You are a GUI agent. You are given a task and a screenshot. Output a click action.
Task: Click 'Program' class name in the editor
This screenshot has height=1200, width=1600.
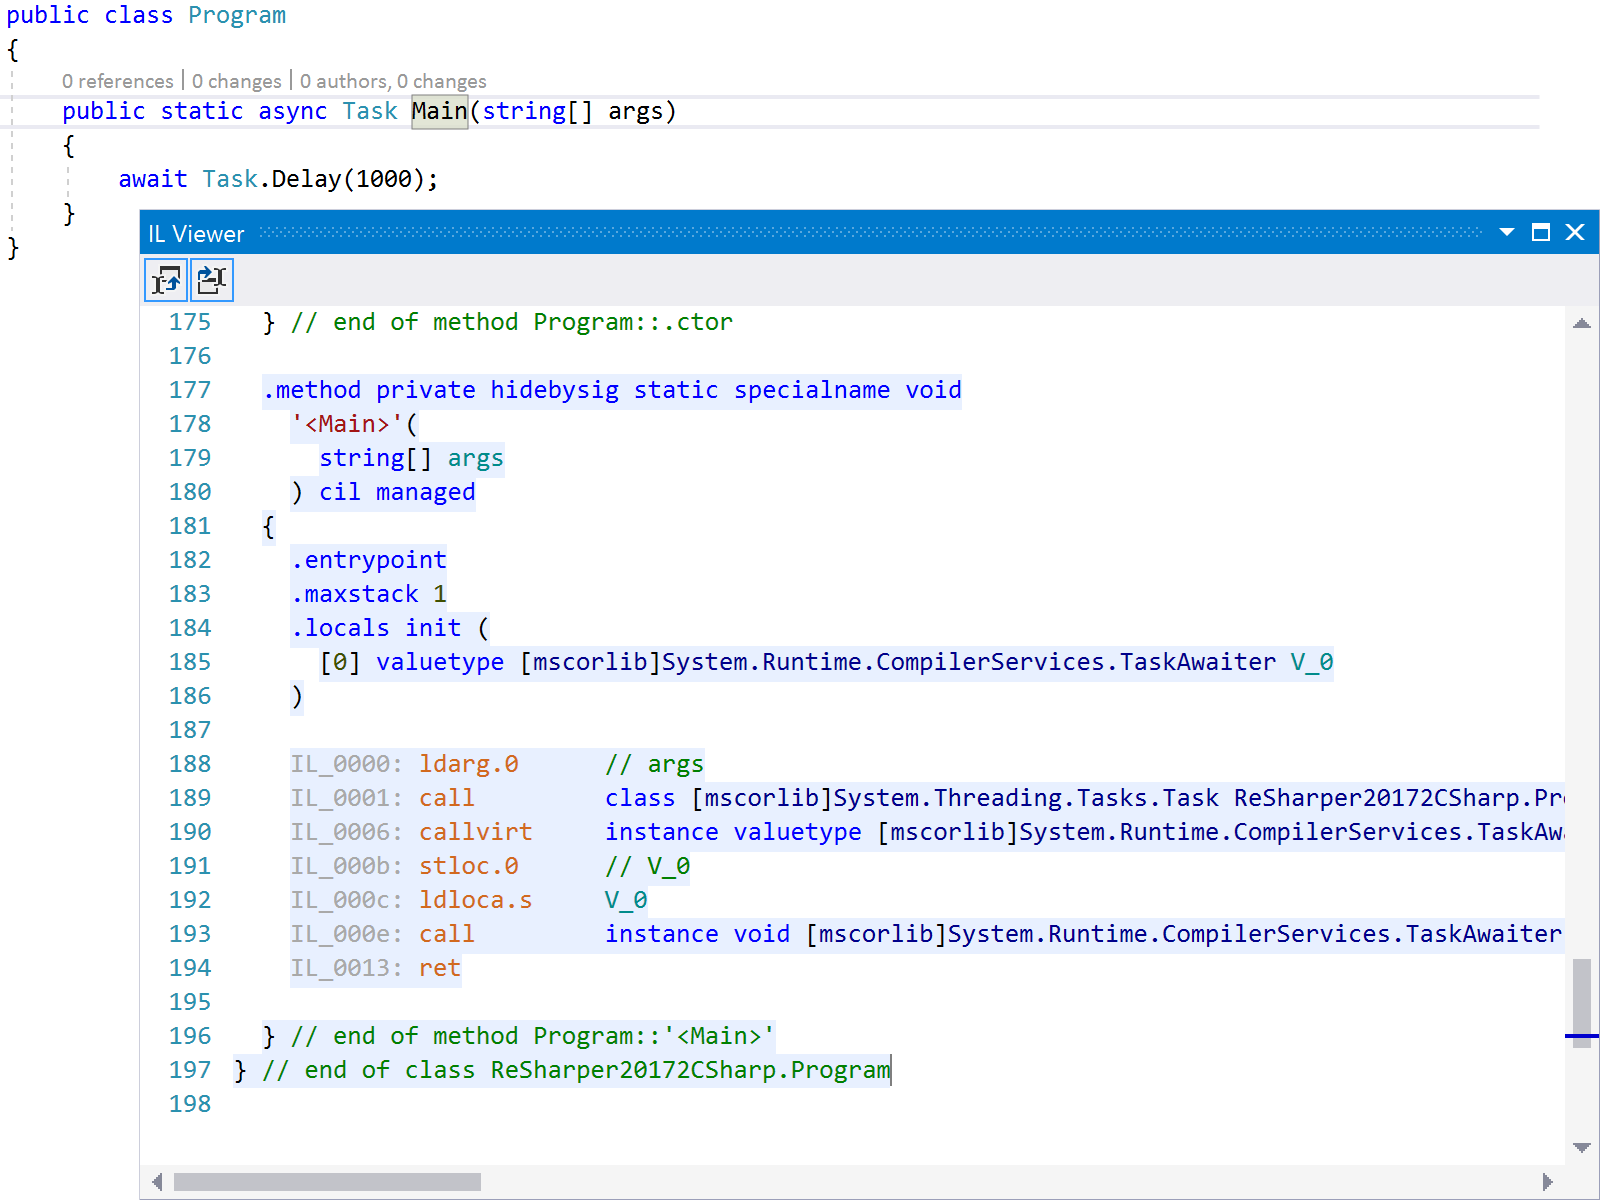tap(237, 15)
